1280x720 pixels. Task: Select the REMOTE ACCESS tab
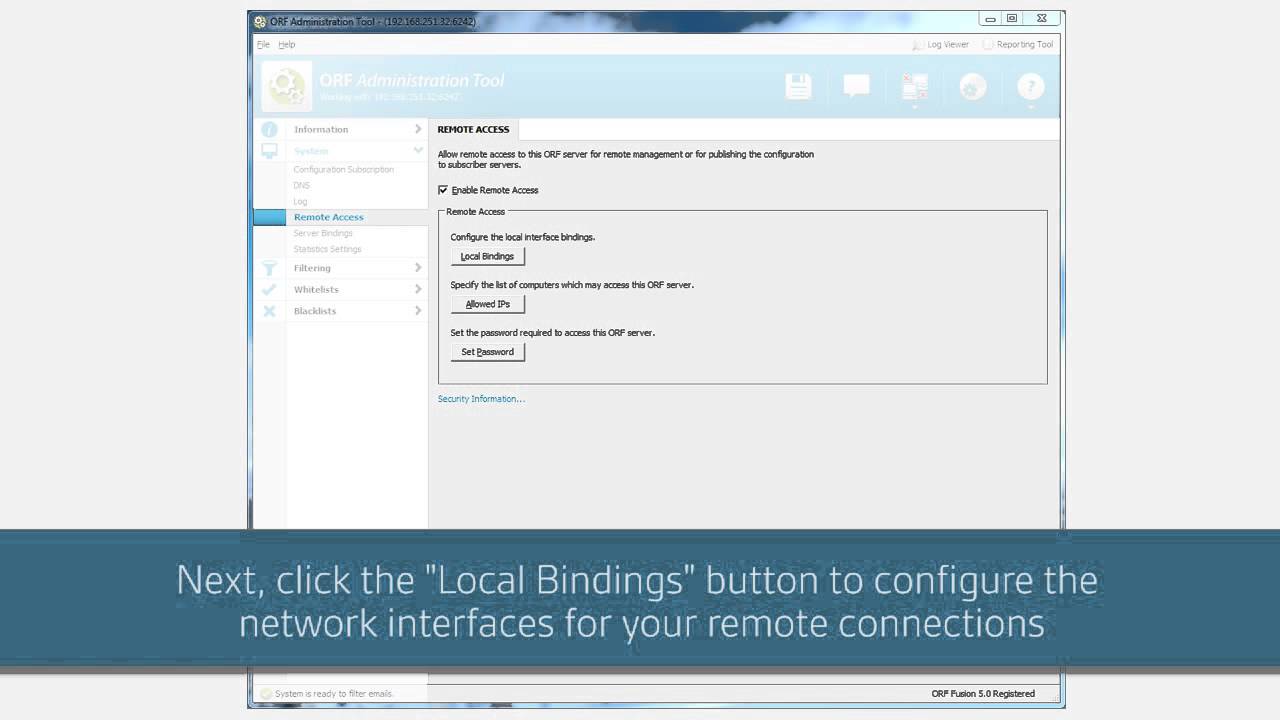(473, 129)
